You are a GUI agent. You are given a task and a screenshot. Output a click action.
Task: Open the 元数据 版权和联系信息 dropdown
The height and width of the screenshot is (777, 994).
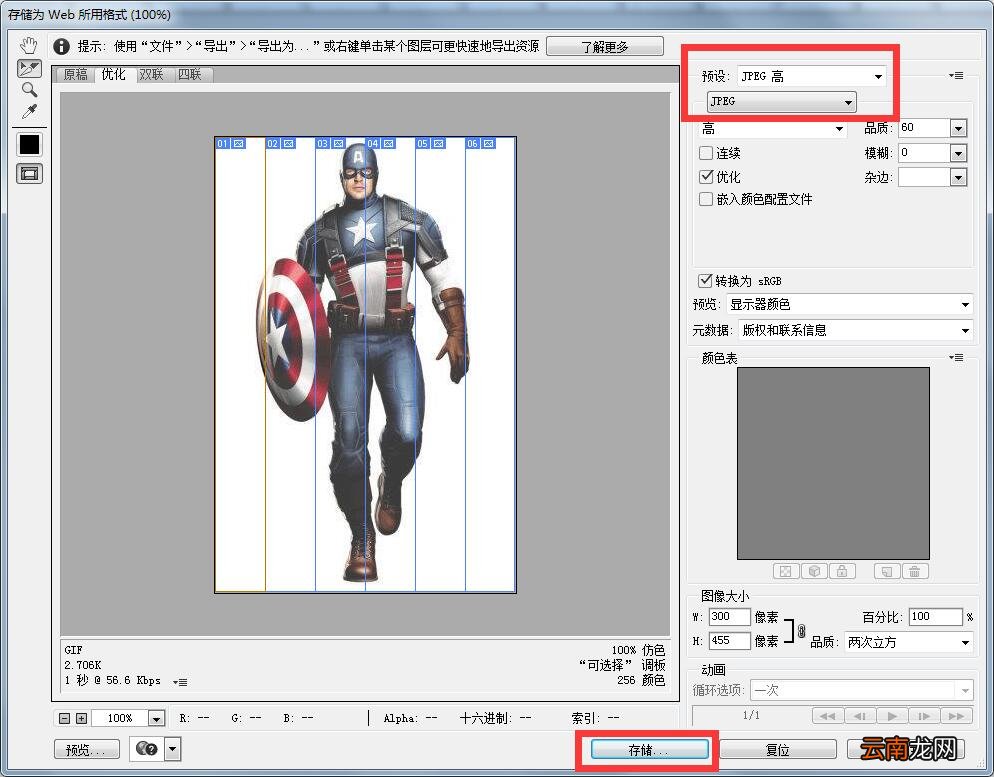tap(855, 330)
